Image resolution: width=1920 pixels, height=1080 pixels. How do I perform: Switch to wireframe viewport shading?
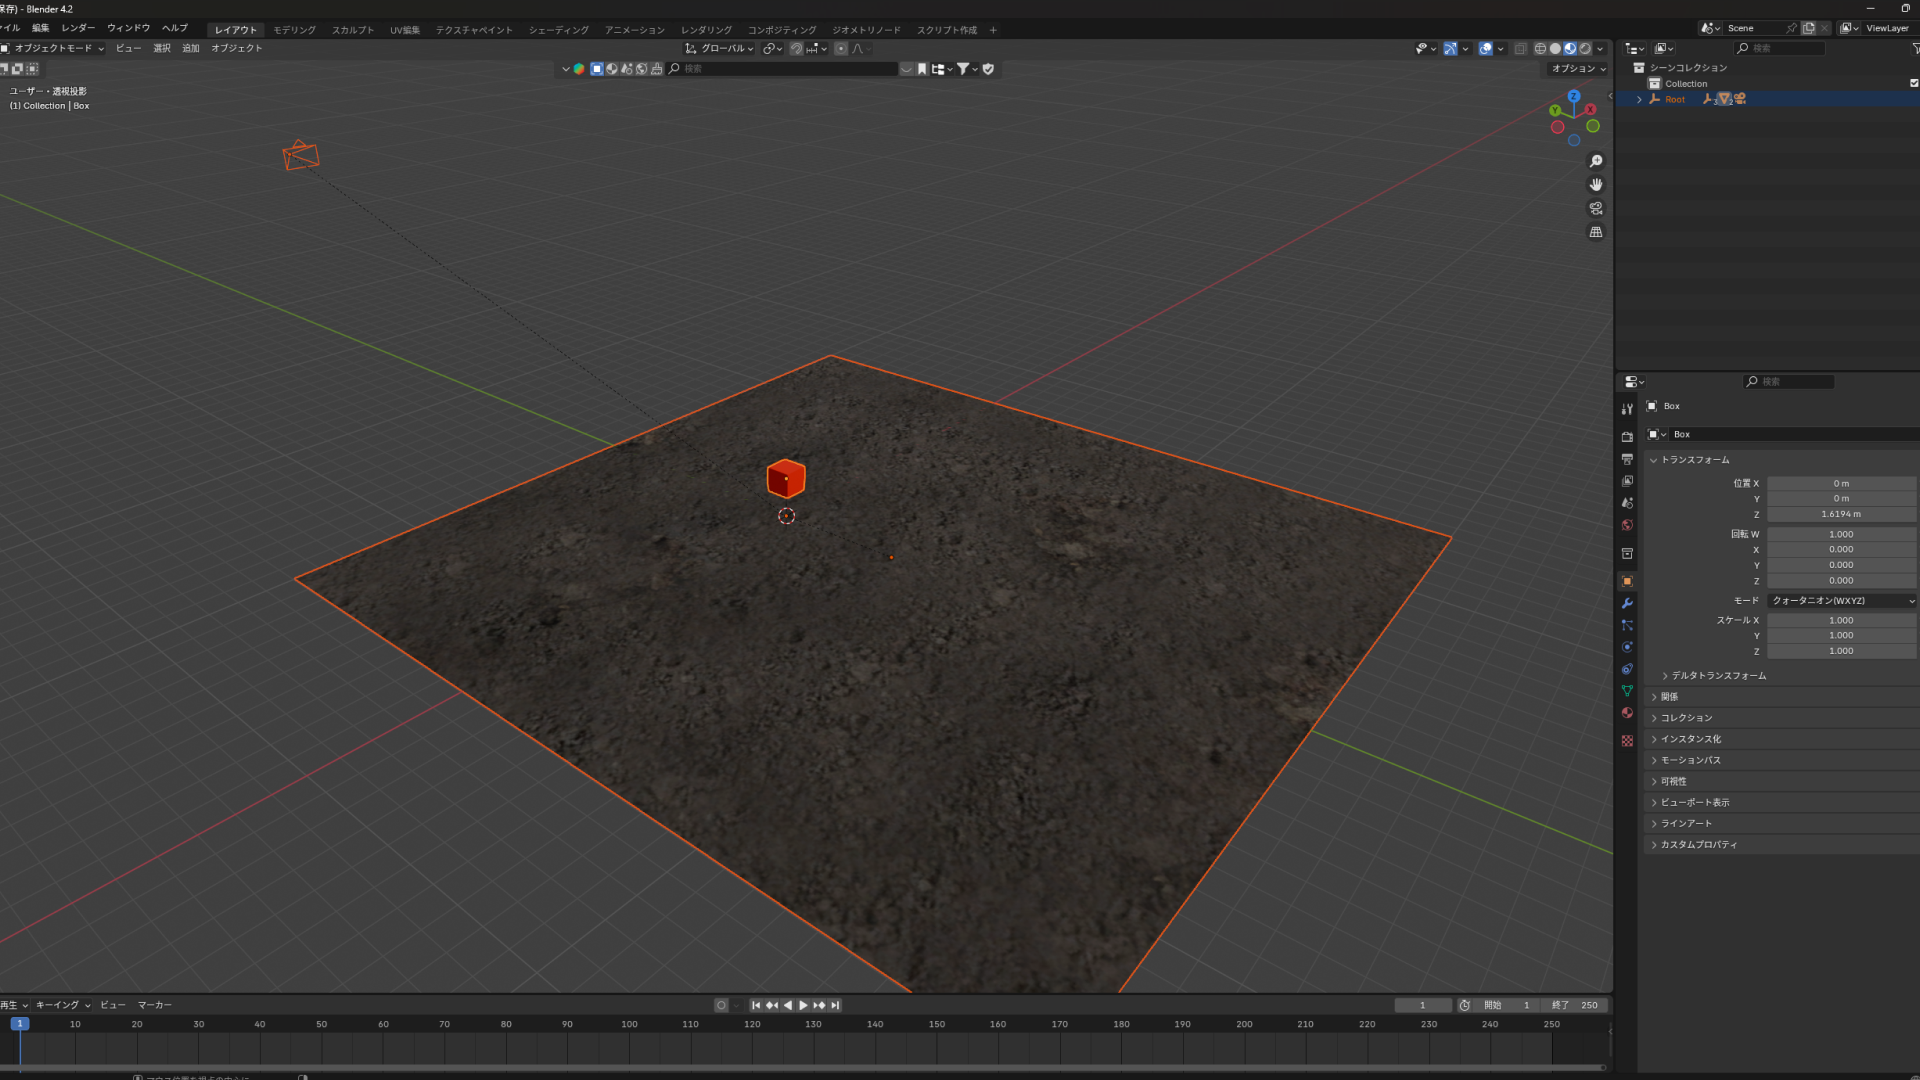[1540, 48]
